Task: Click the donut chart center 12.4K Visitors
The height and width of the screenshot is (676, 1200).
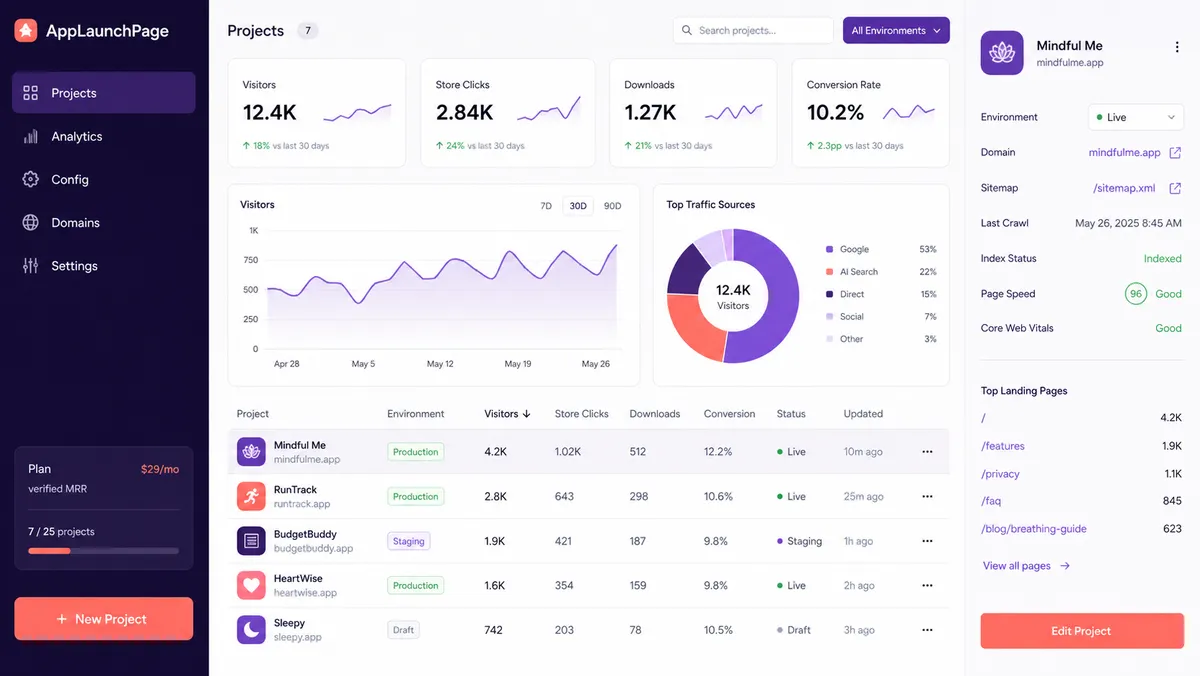Action: 733,297
